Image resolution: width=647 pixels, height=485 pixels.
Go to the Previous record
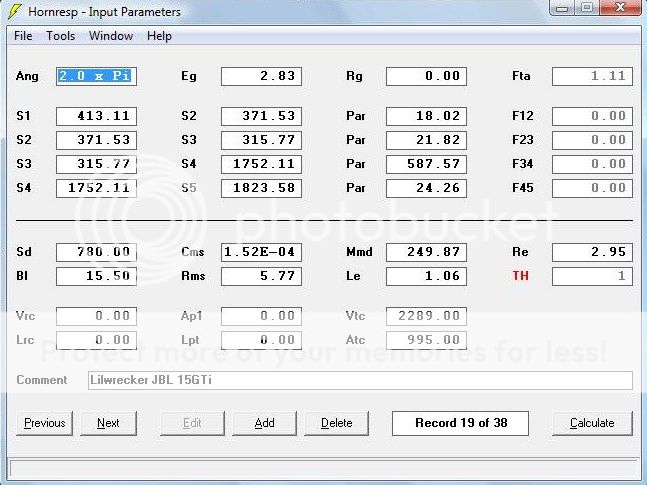pos(45,423)
